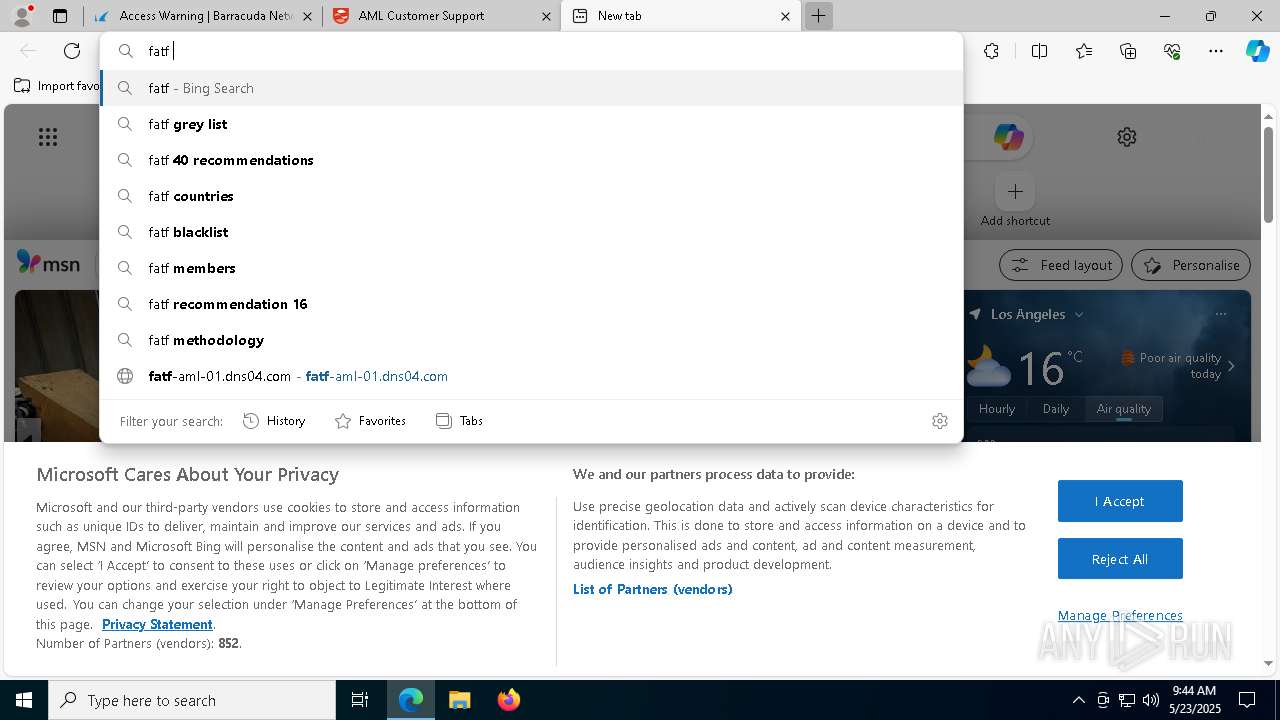
Task: Expand the air quality details arrow
Action: click(x=1231, y=366)
